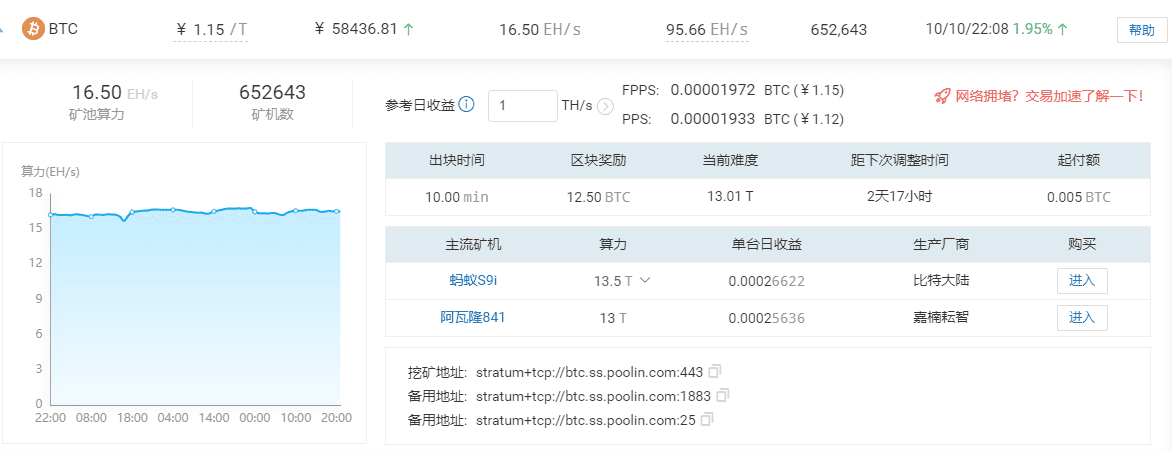Copy the port 443 mining address
The image size is (1172, 452).
coord(715,372)
